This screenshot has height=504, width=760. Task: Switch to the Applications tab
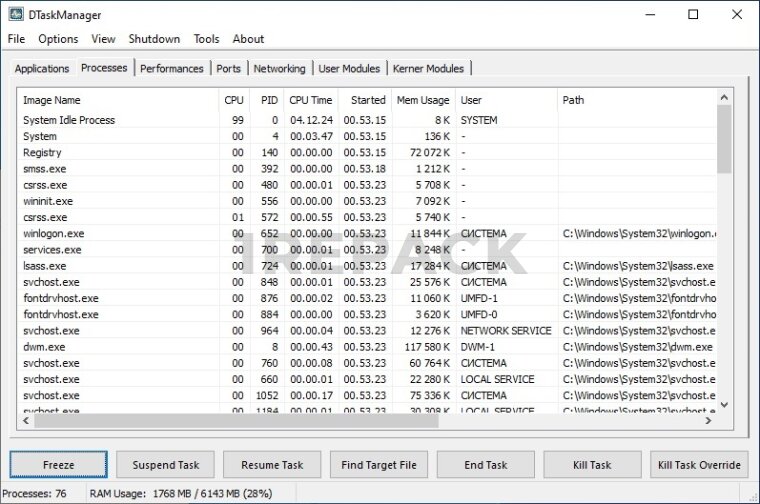click(42, 69)
